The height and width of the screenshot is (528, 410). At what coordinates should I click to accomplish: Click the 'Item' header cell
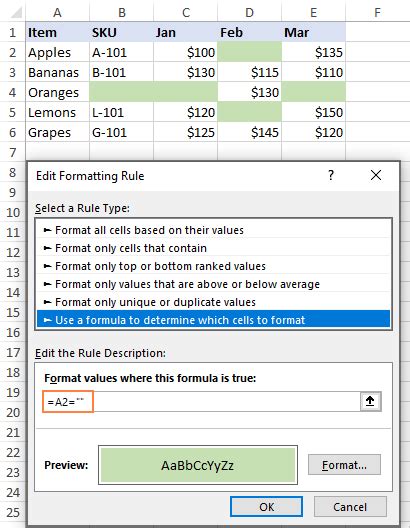(58, 32)
